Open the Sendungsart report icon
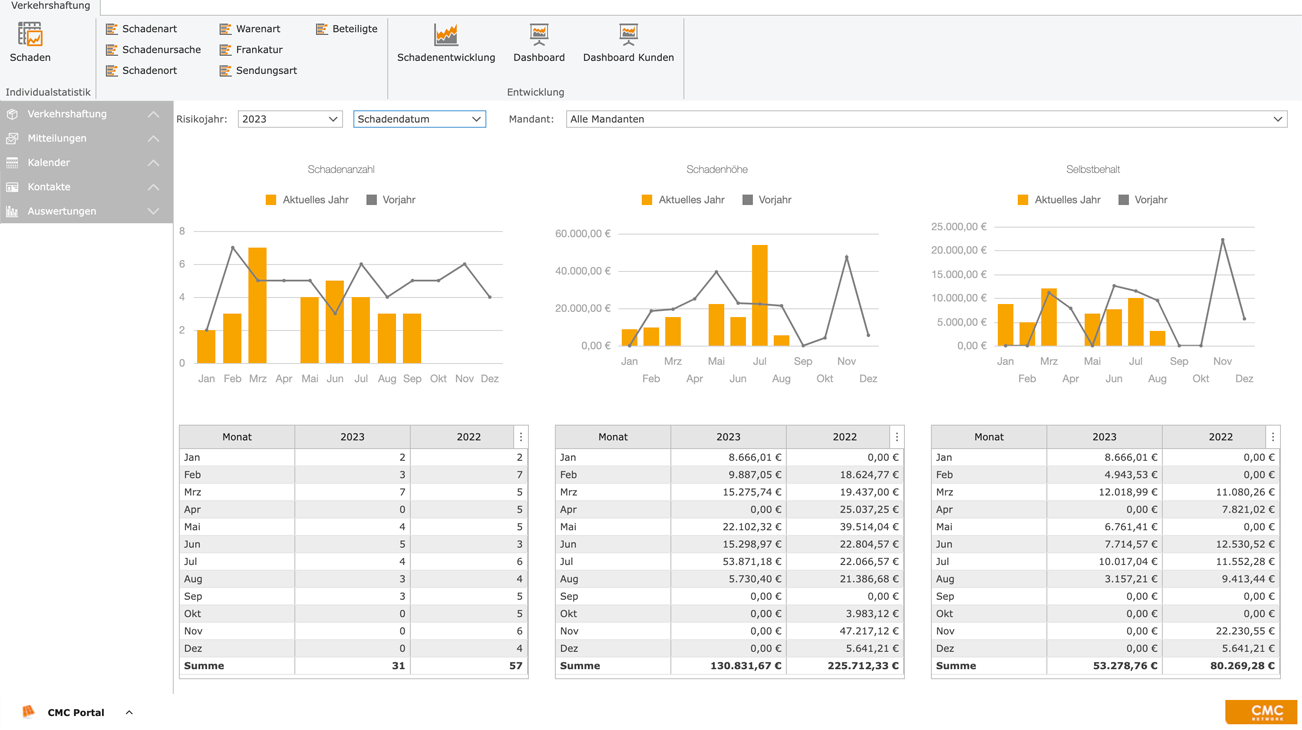This screenshot has width=1302, height=730. pyautogui.click(x=225, y=71)
